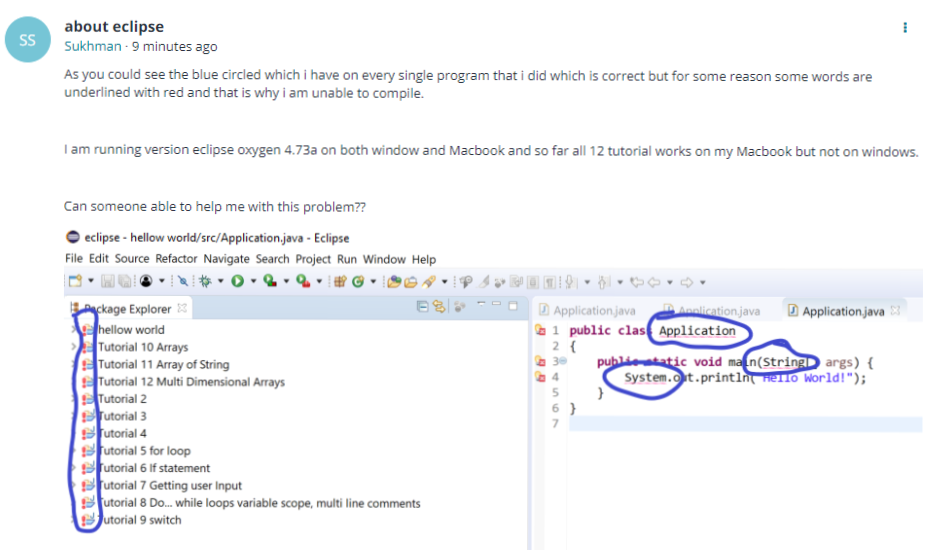This screenshot has height=550, width=939.
Task: Close the Package Explorer view tab
Action: click(182, 308)
